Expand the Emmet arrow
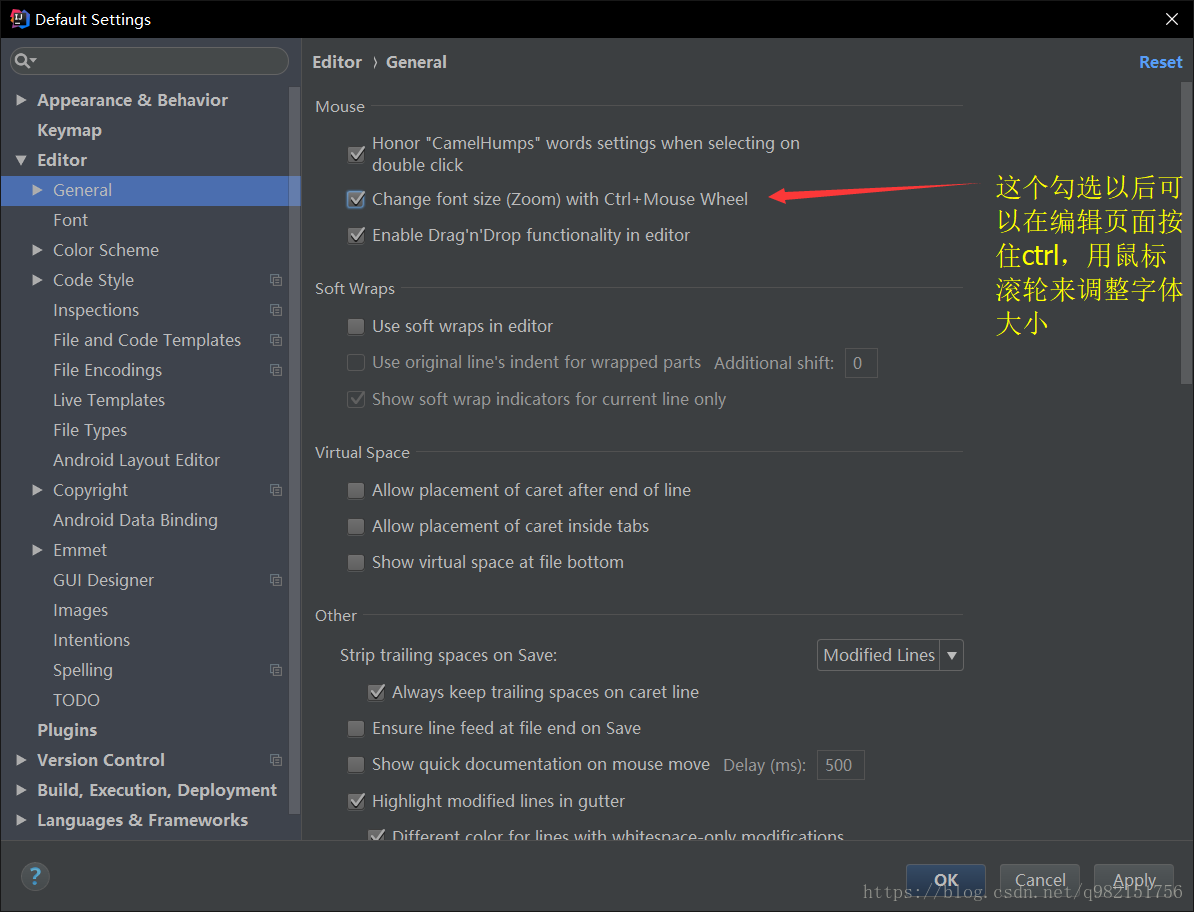The height and width of the screenshot is (912, 1194). click(x=37, y=550)
